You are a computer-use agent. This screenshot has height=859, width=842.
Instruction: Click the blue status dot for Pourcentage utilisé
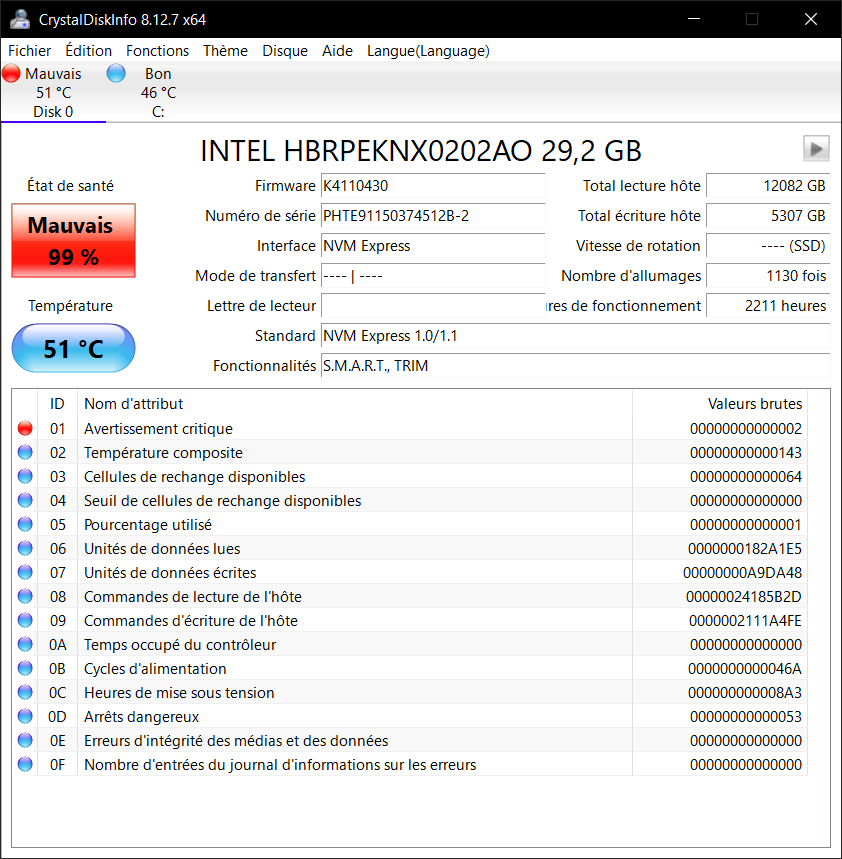coord(25,525)
